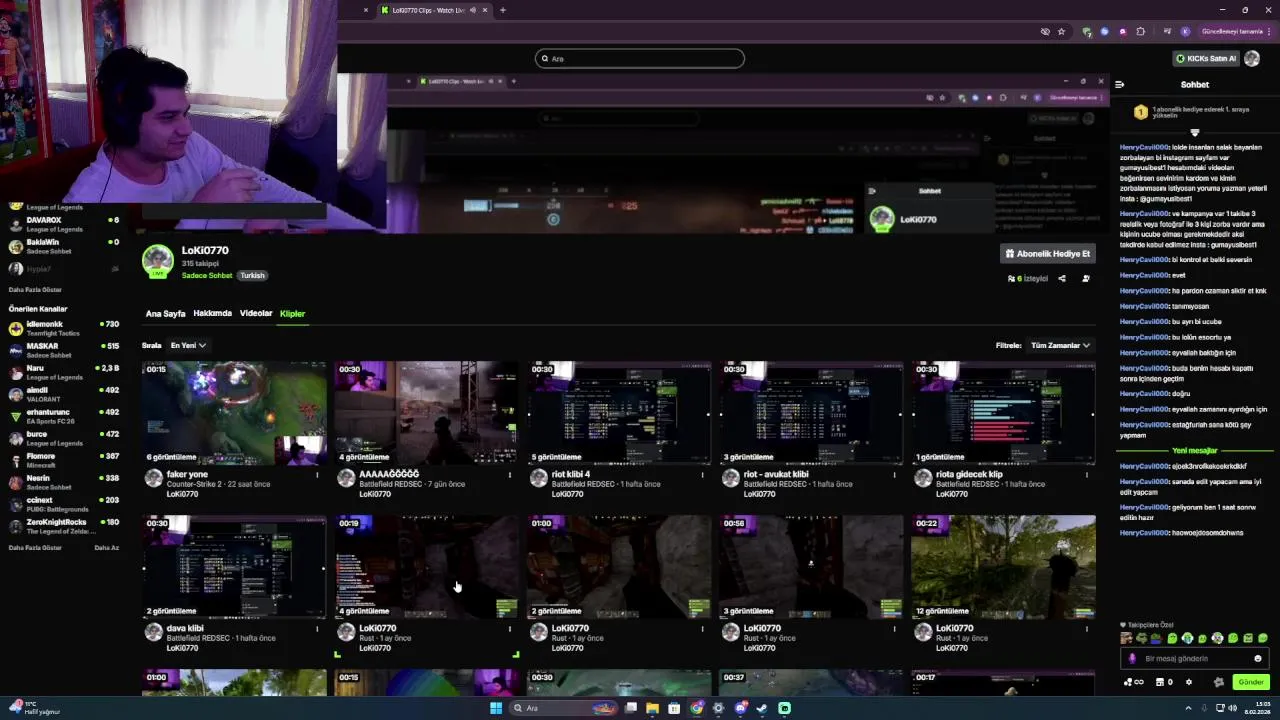Open the 'AAAAAĞĞĞĞĞ' clip thumbnail
Viewport: 1280px width, 720px height.
tap(426, 413)
